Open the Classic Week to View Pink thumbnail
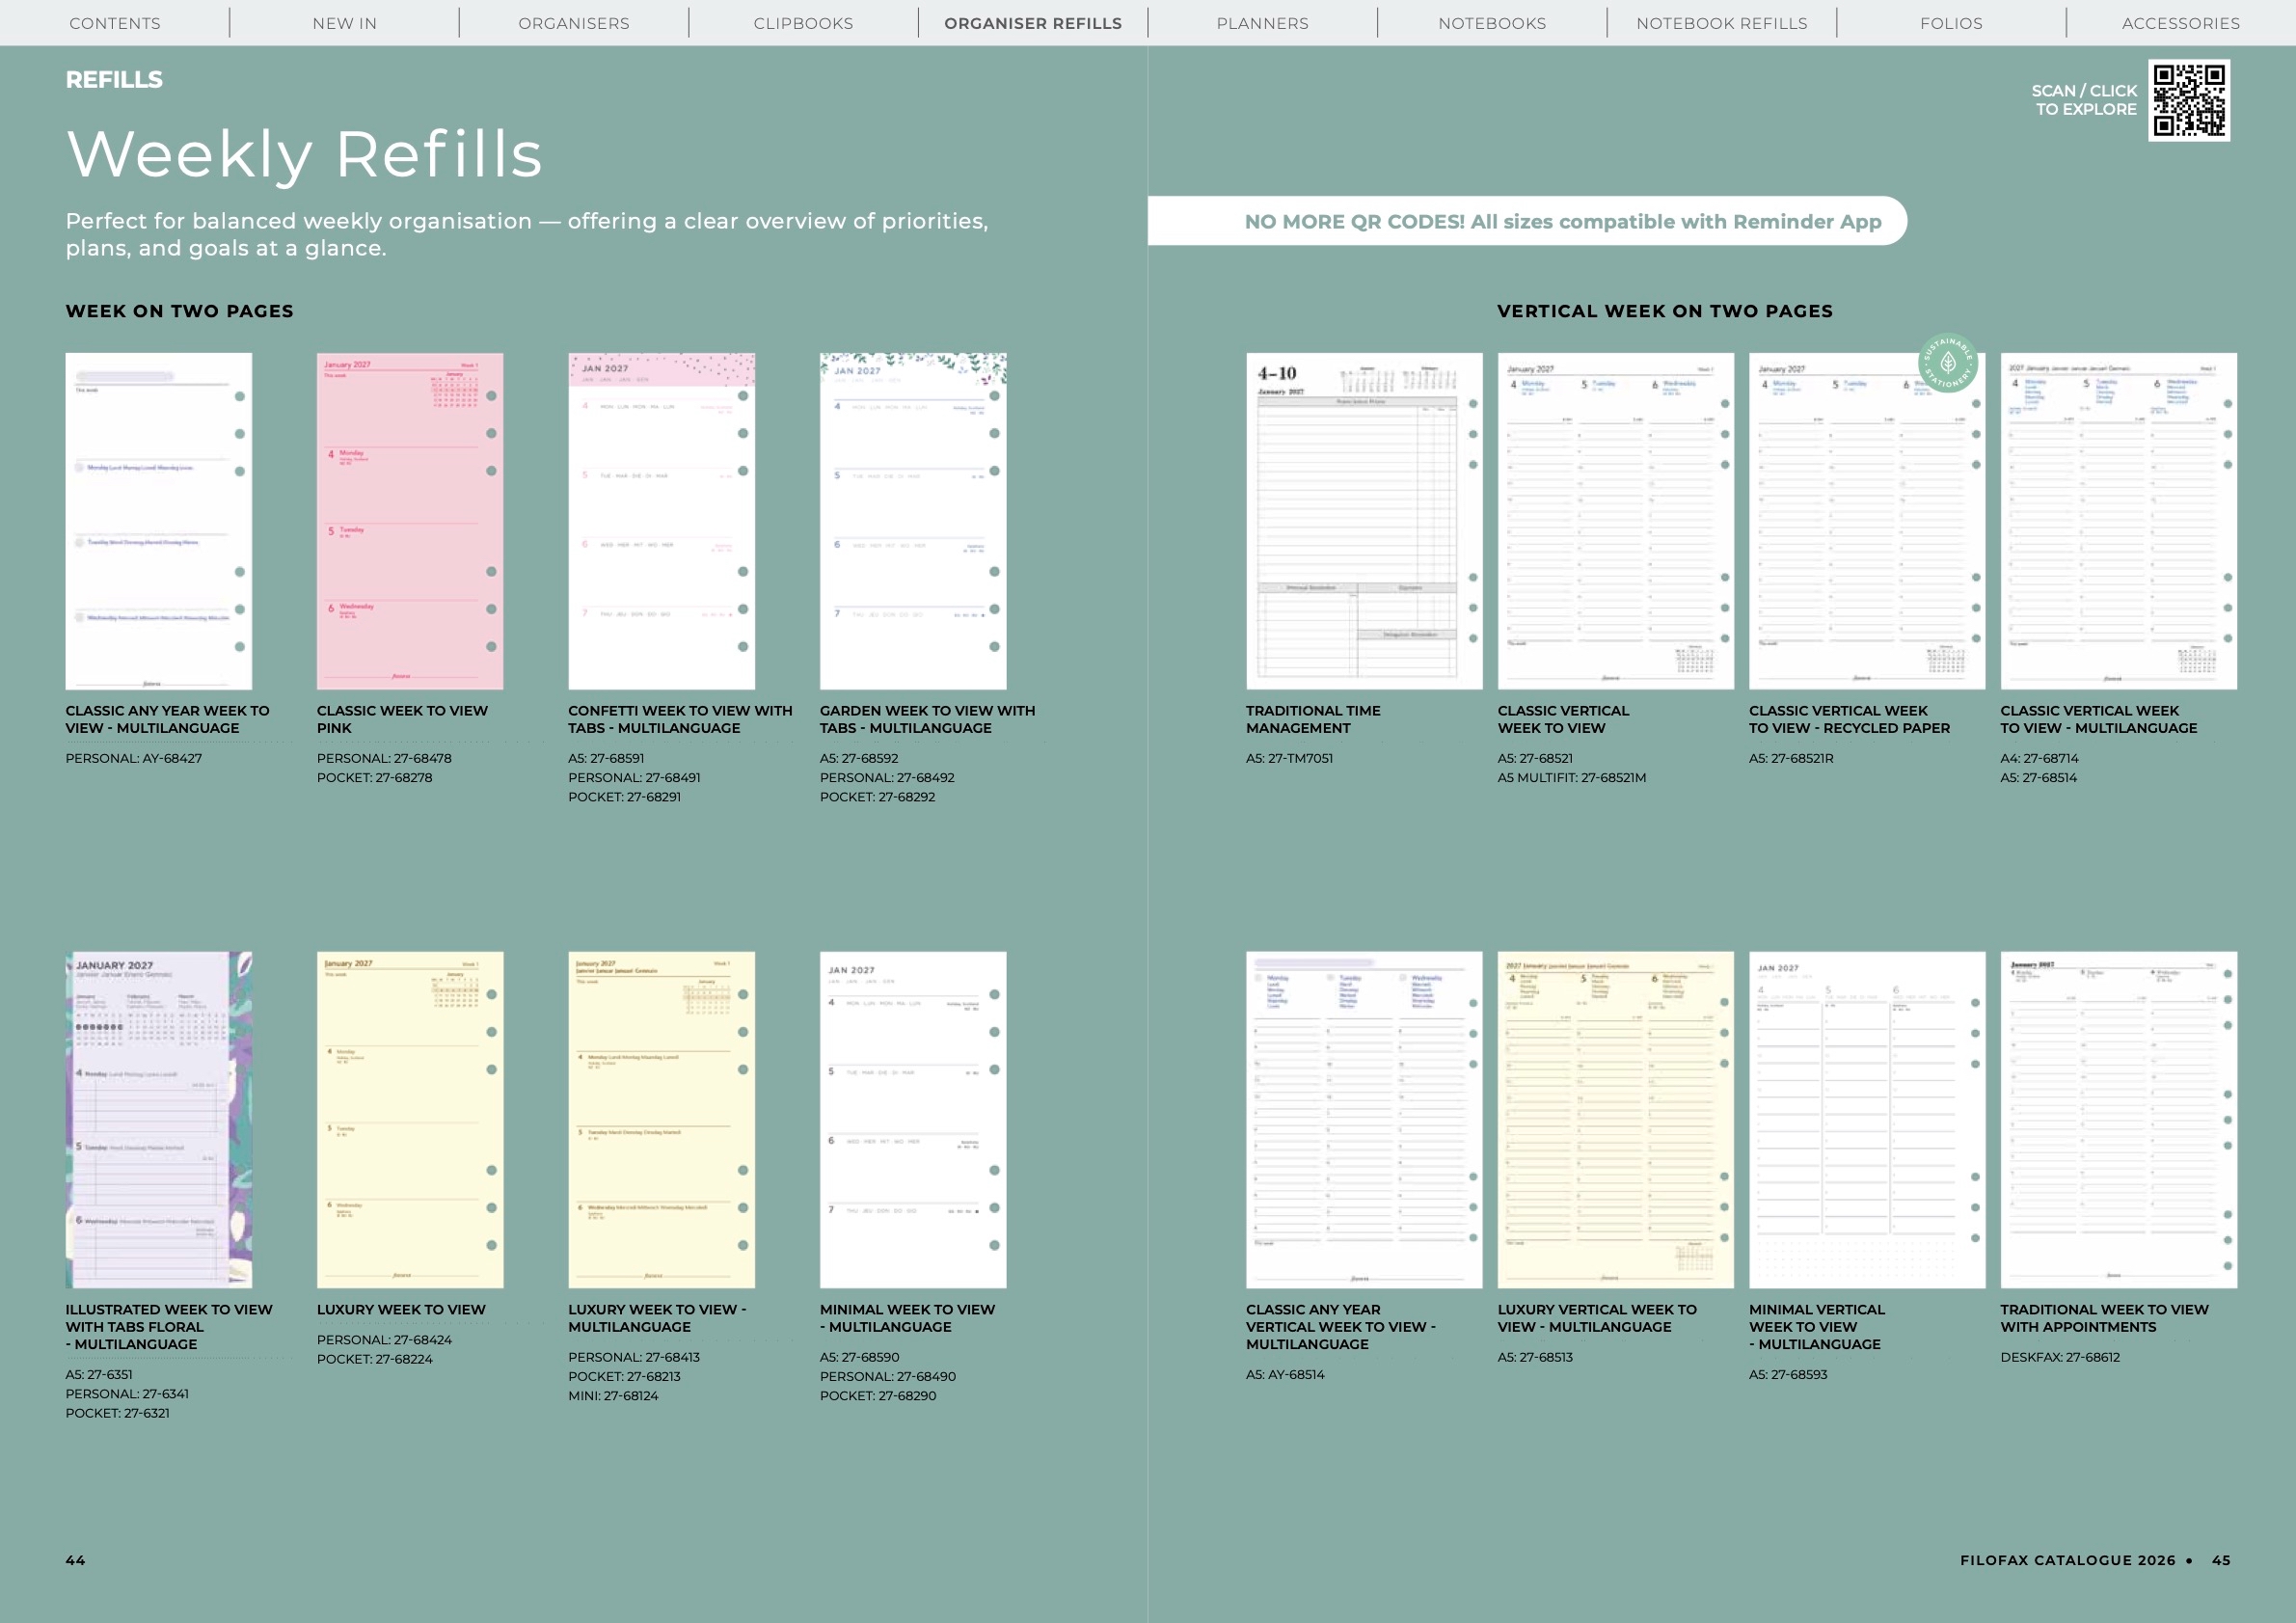Viewport: 2296px width, 1623px height. pyautogui.click(x=410, y=521)
